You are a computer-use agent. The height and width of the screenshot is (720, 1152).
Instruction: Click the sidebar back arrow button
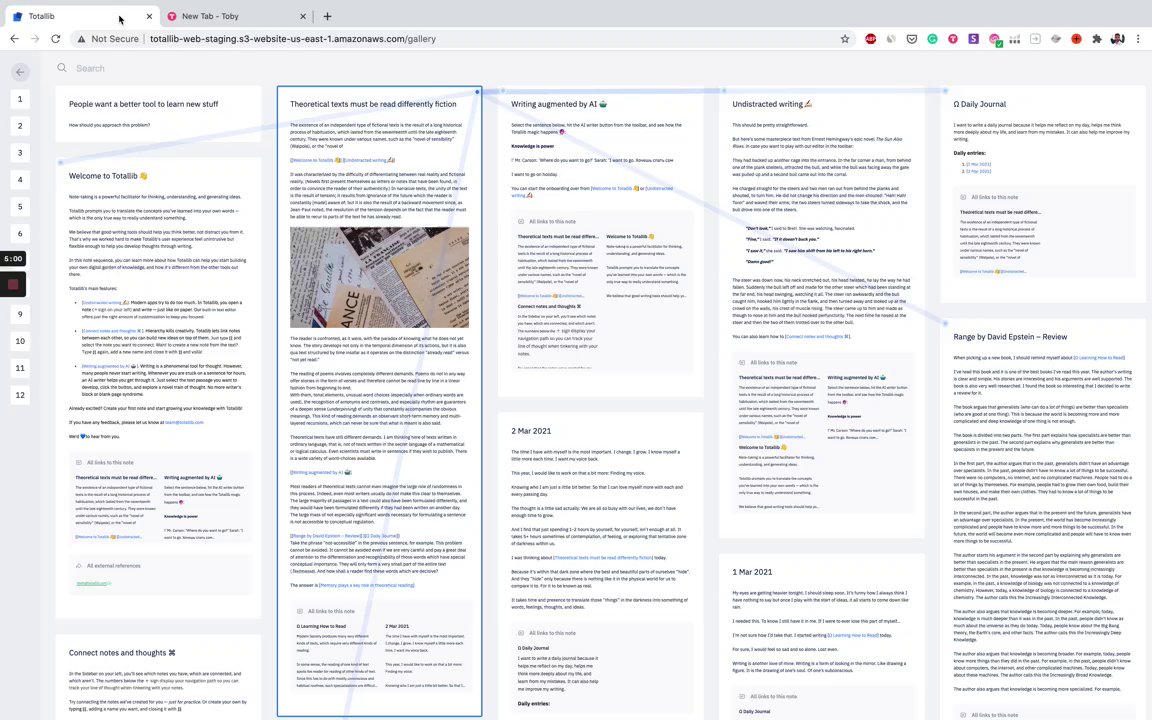pyautogui.click(x=21, y=72)
